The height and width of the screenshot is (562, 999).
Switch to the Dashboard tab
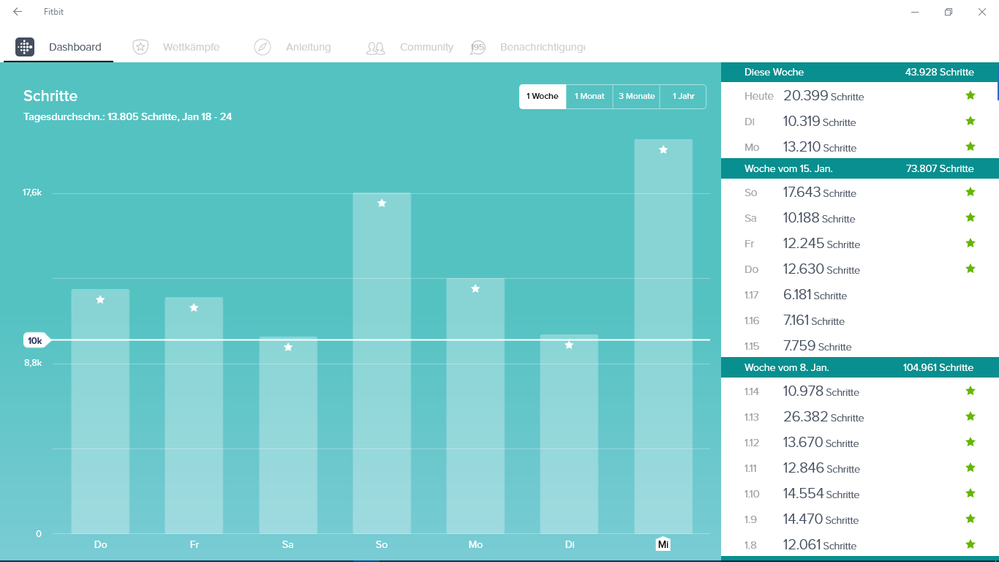(59, 47)
